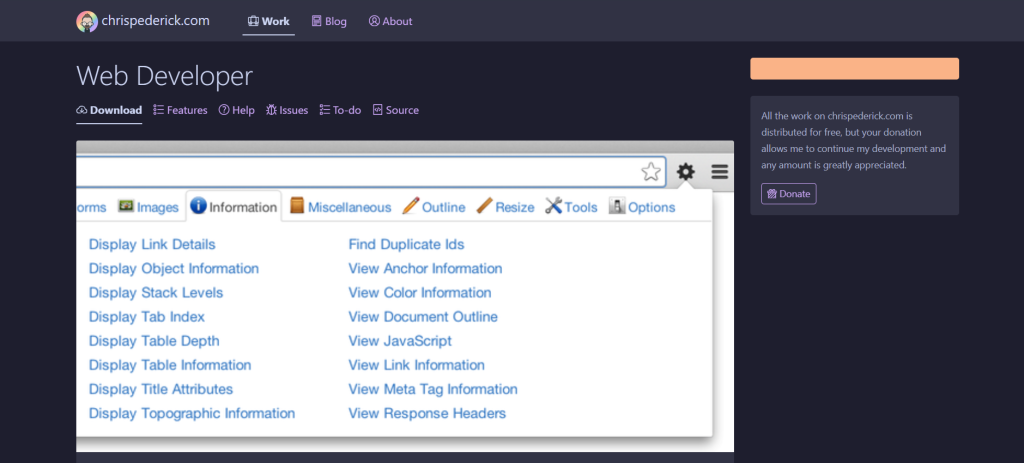Click Display Topographic Information
Image resolution: width=1024 pixels, height=463 pixels.
click(192, 413)
